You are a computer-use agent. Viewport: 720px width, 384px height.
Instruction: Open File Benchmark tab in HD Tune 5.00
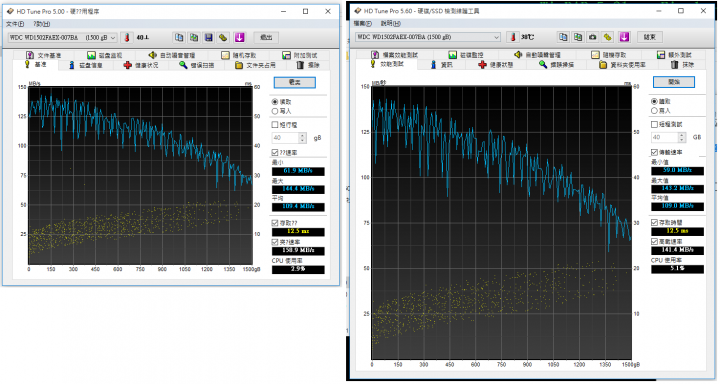click(x=44, y=55)
